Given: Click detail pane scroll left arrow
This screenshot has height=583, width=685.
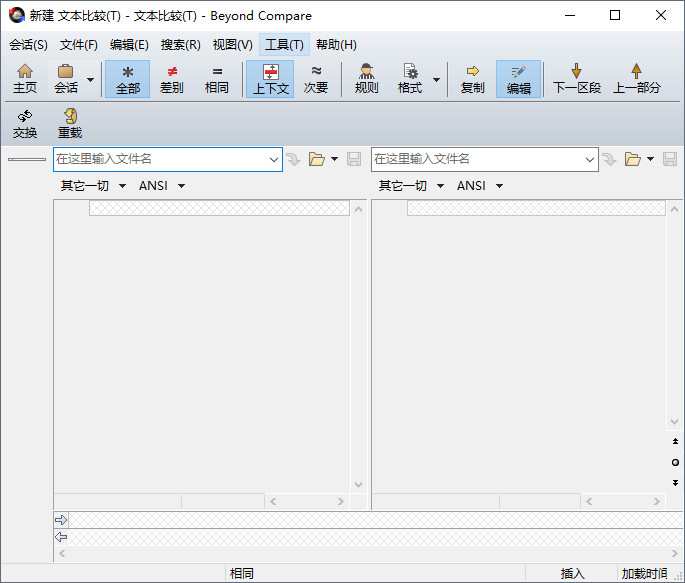Looking at the screenshot, I should [62, 554].
